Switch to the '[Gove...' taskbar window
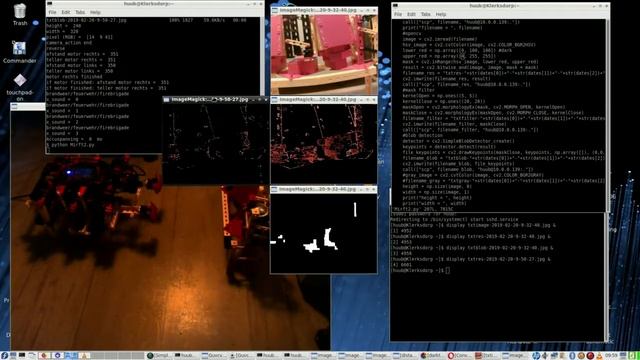This screenshot has height=360, width=640. [242, 356]
